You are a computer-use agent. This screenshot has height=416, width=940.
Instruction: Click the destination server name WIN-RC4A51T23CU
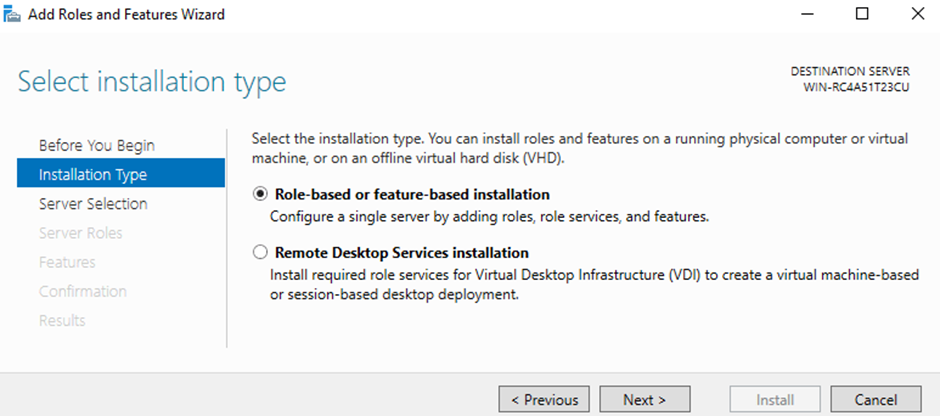(x=856, y=87)
